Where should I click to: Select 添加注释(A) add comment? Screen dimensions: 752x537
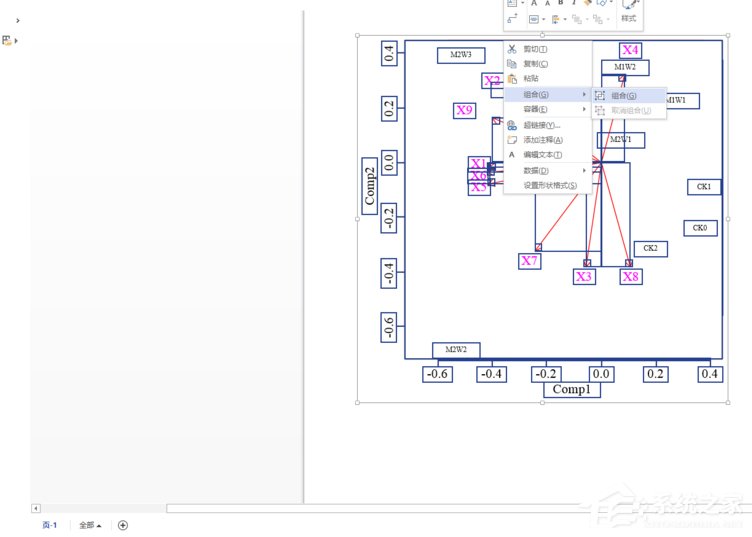click(x=548, y=140)
